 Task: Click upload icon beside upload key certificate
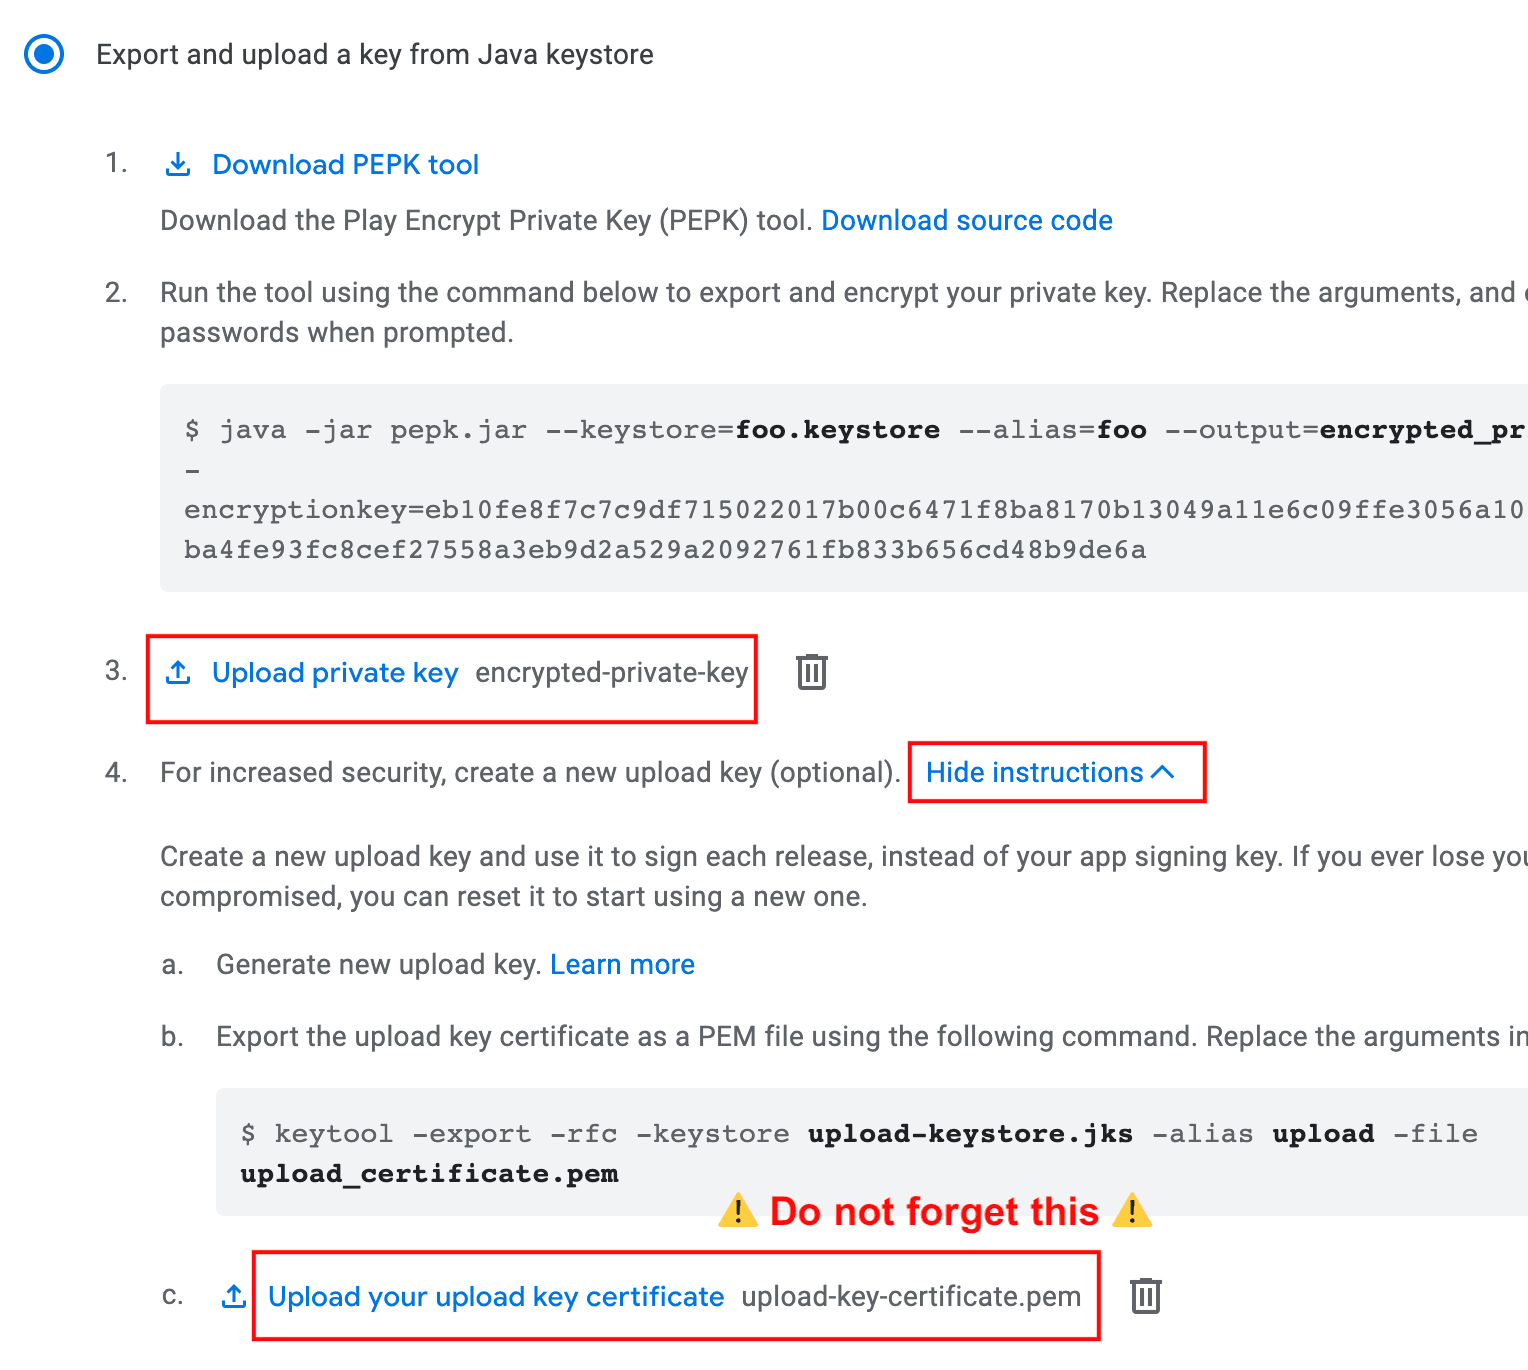pyautogui.click(x=233, y=1296)
